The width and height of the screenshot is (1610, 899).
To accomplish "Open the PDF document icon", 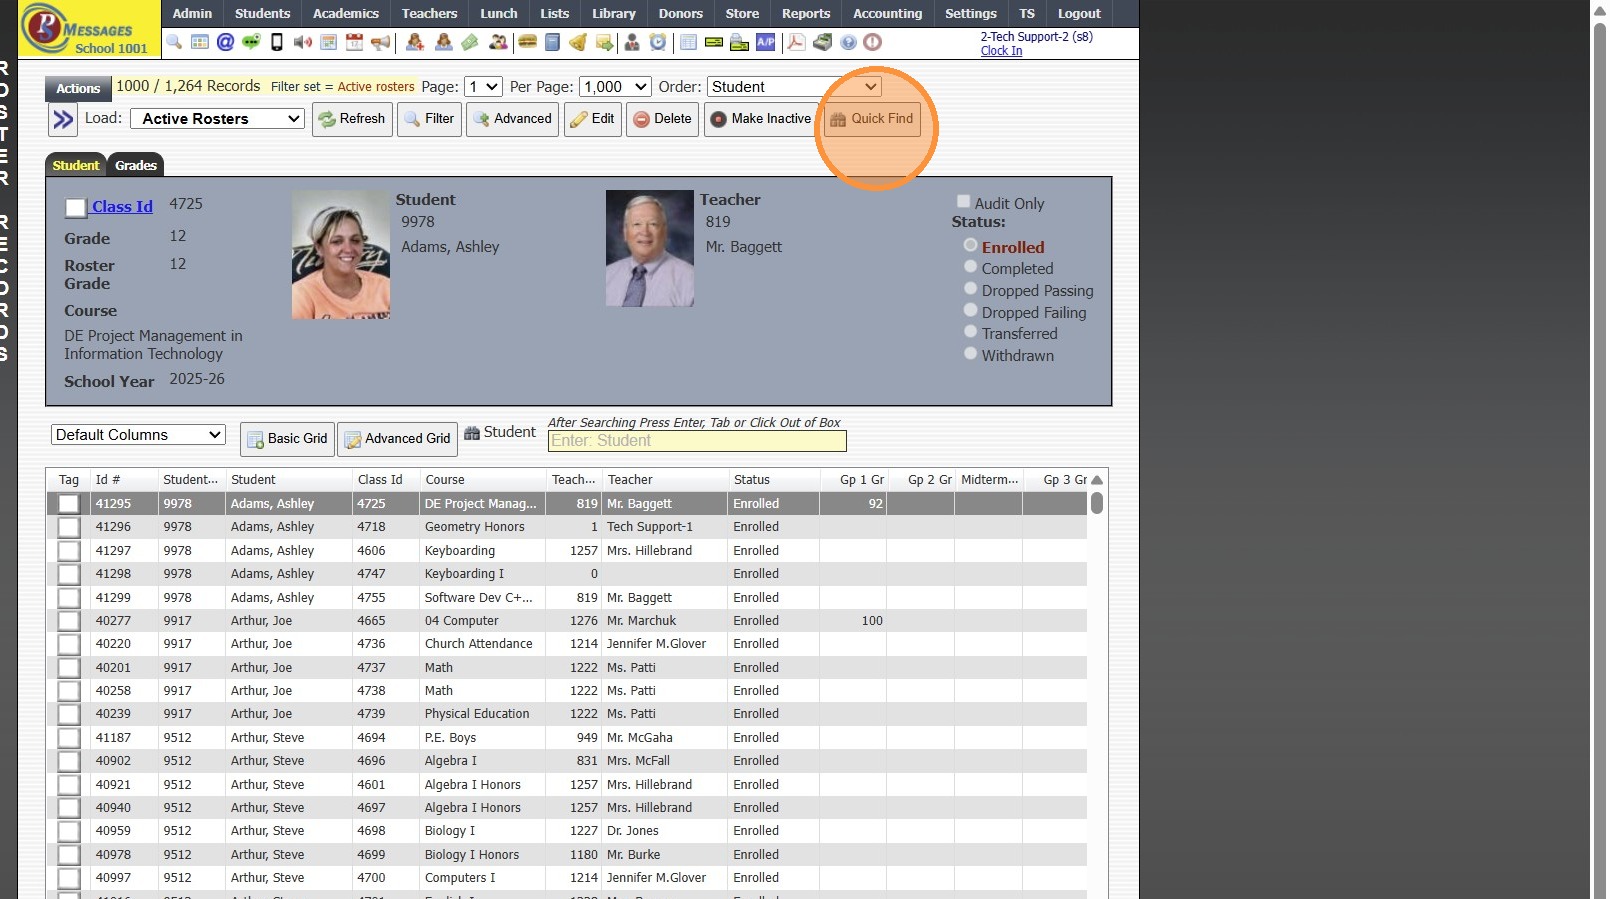I will tap(796, 42).
